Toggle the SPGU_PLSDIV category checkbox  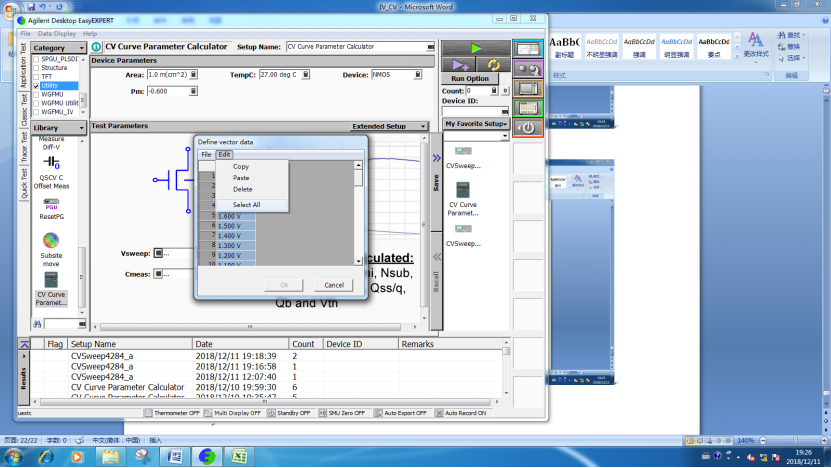pyautogui.click(x=36, y=59)
